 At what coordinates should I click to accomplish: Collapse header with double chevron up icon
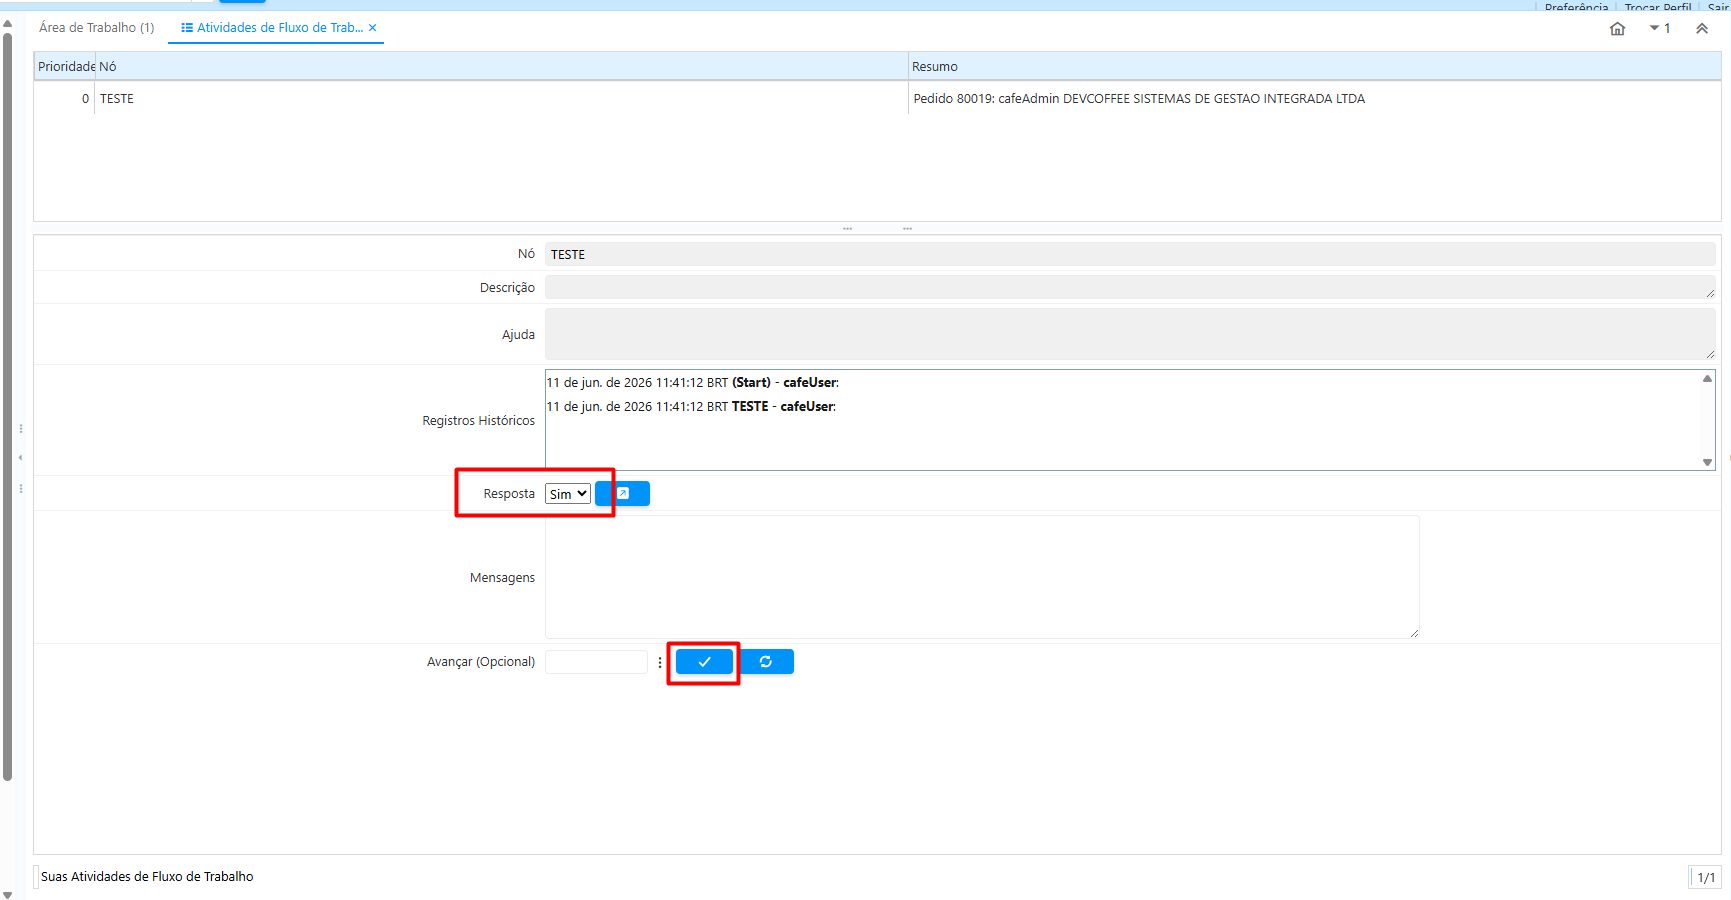coord(1702,29)
